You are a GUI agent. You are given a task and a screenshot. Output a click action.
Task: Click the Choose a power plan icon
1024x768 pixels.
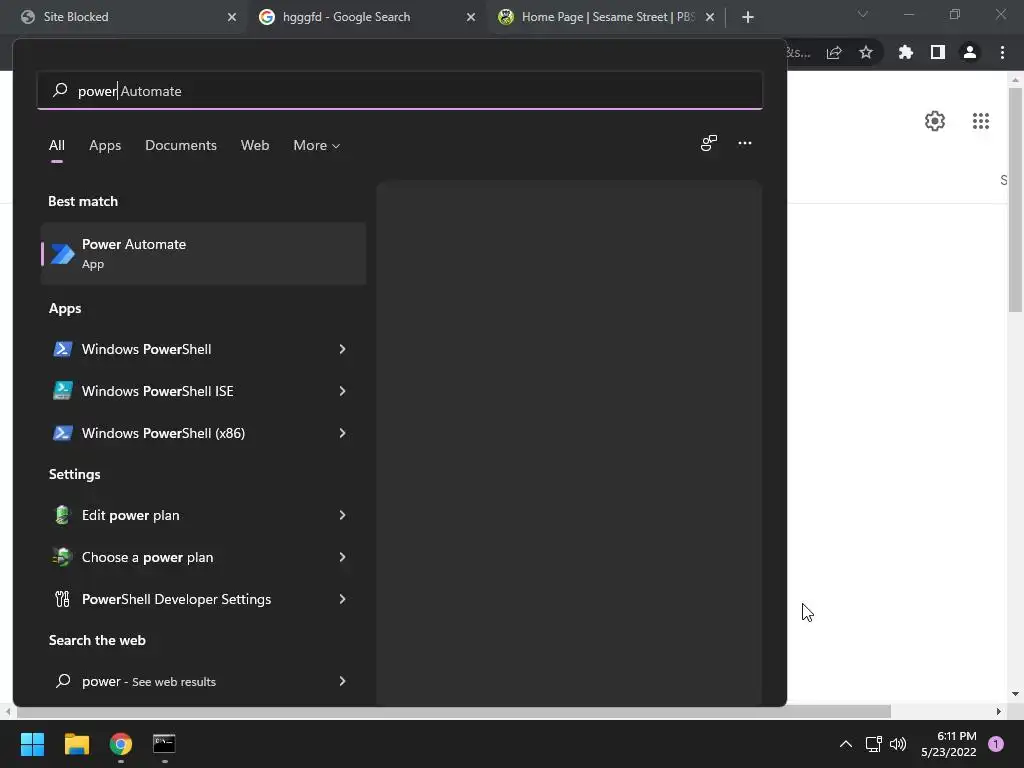click(x=62, y=557)
